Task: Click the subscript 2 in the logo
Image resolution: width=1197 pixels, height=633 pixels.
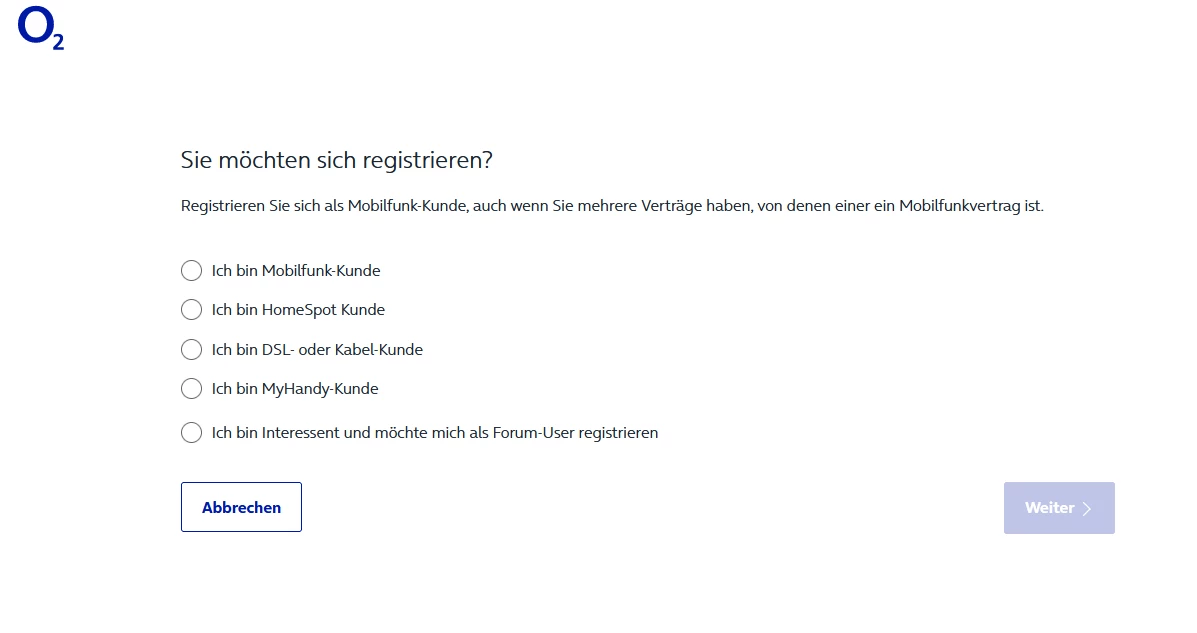Action: pyautogui.click(x=58, y=42)
